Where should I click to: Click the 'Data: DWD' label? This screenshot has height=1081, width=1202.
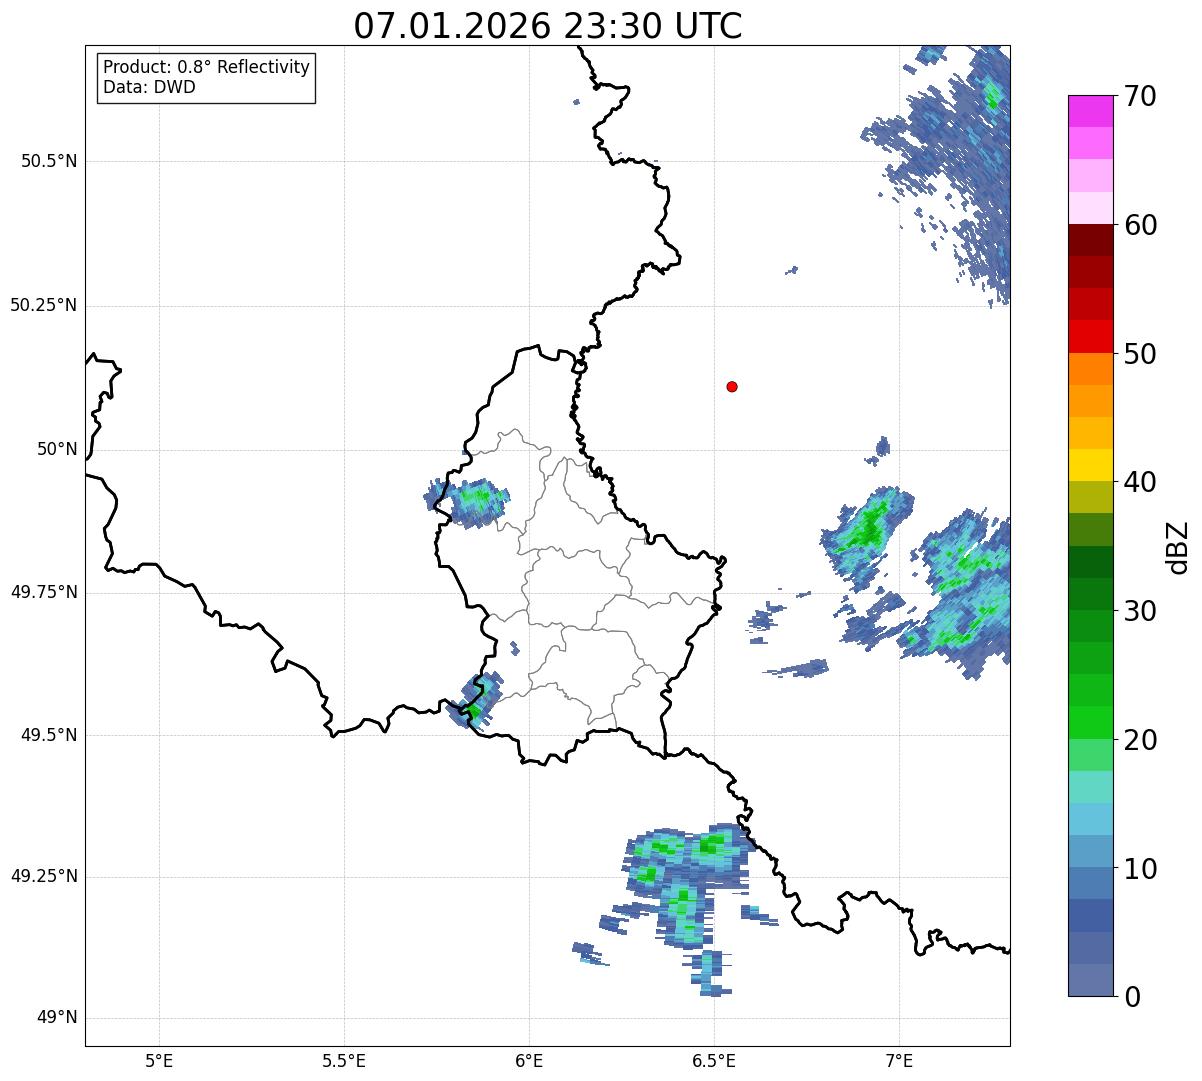(x=149, y=87)
